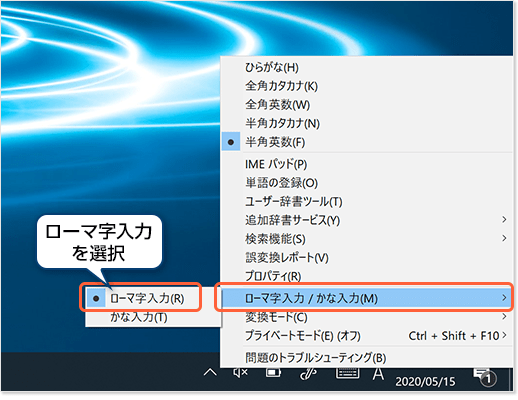
Task: Choose 半角英数(F) input mode
Action: coord(367,142)
